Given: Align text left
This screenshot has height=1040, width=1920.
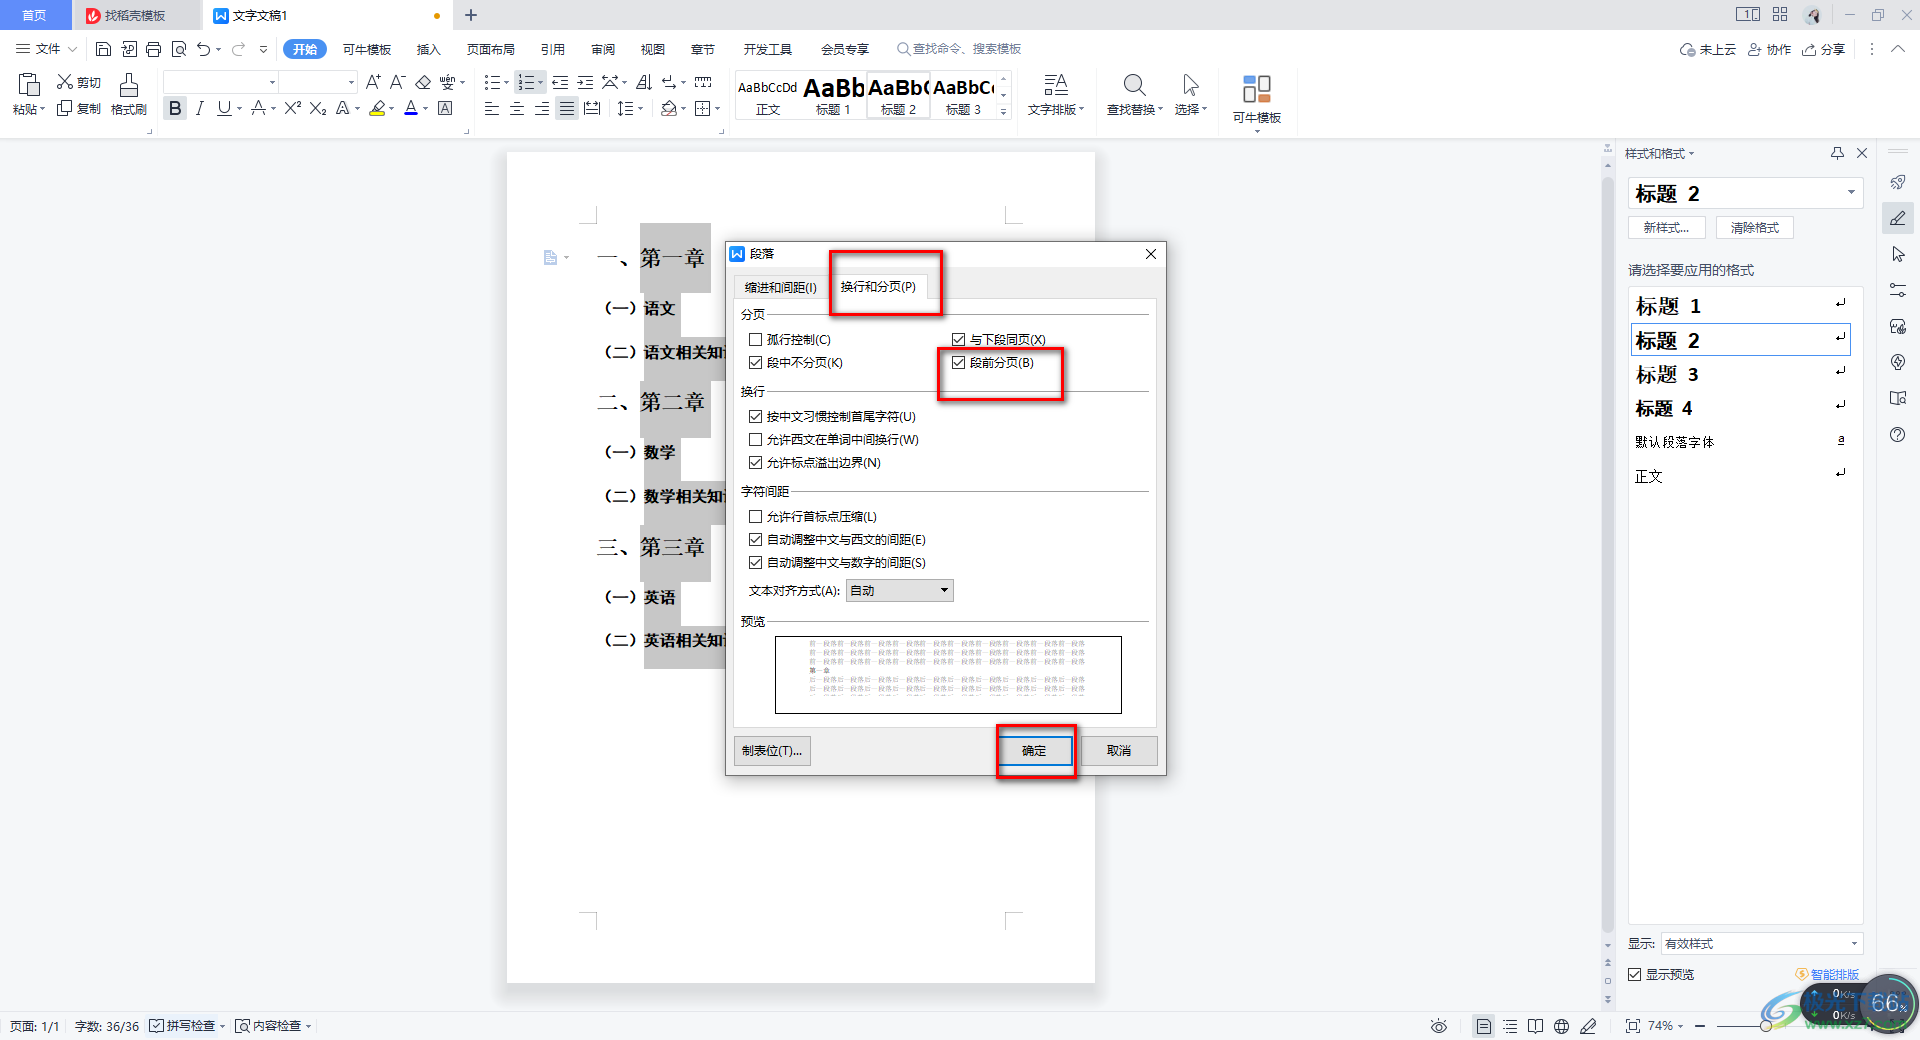Looking at the screenshot, I should tap(492, 108).
